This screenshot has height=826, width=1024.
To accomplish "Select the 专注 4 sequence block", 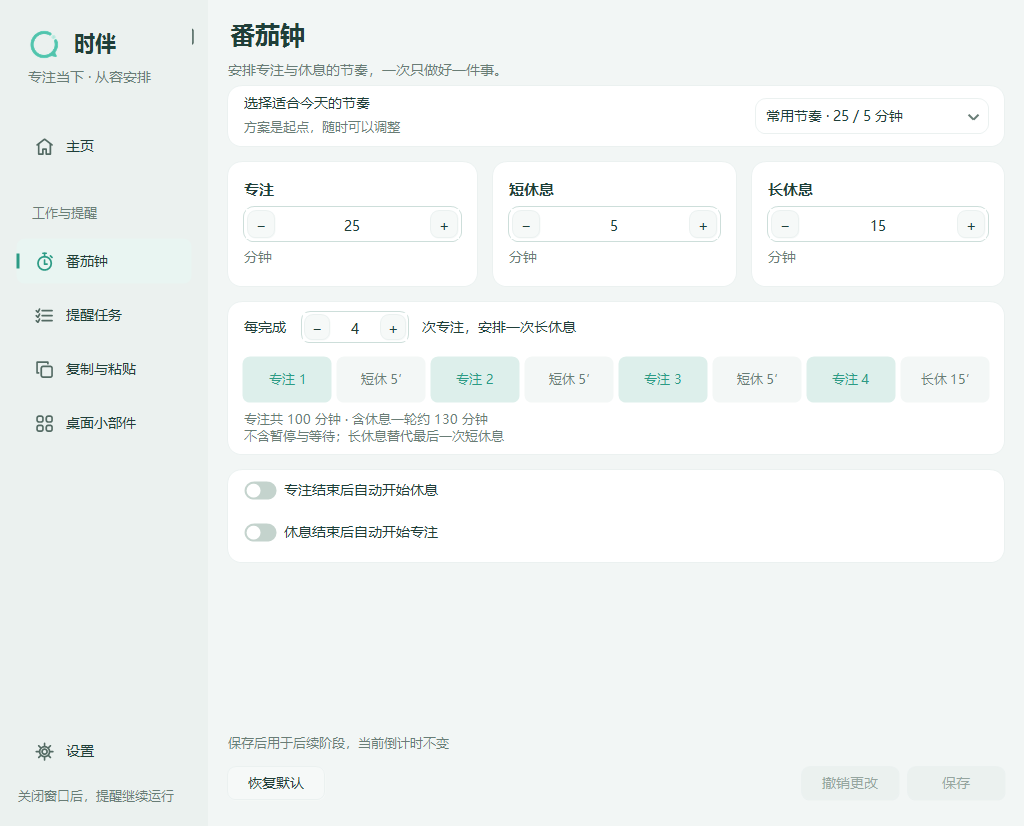I will 851,379.
